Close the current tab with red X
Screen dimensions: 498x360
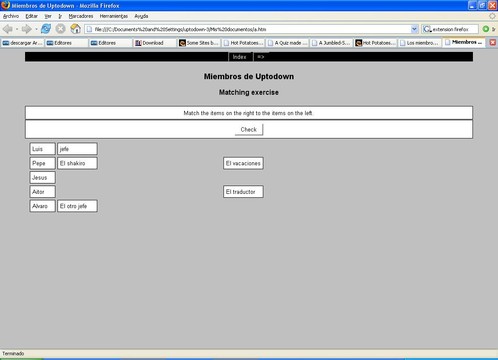point(493,42)
